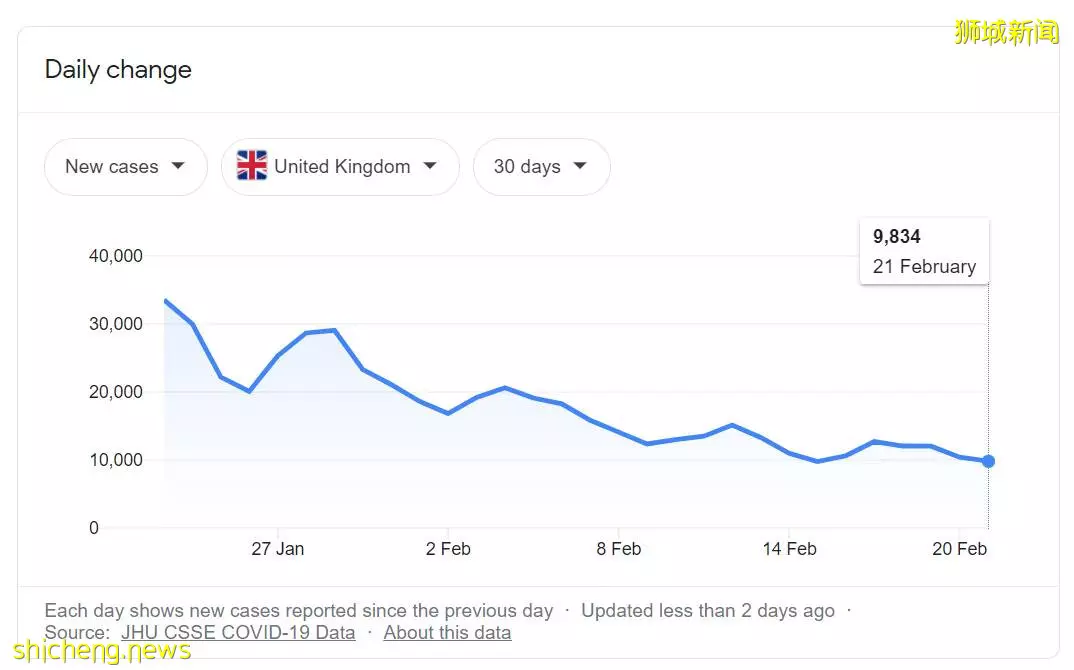The height and width of the screenshot is (670, 1074).
Task: Click the 2 Feb axis label
Action: (448, 549)
